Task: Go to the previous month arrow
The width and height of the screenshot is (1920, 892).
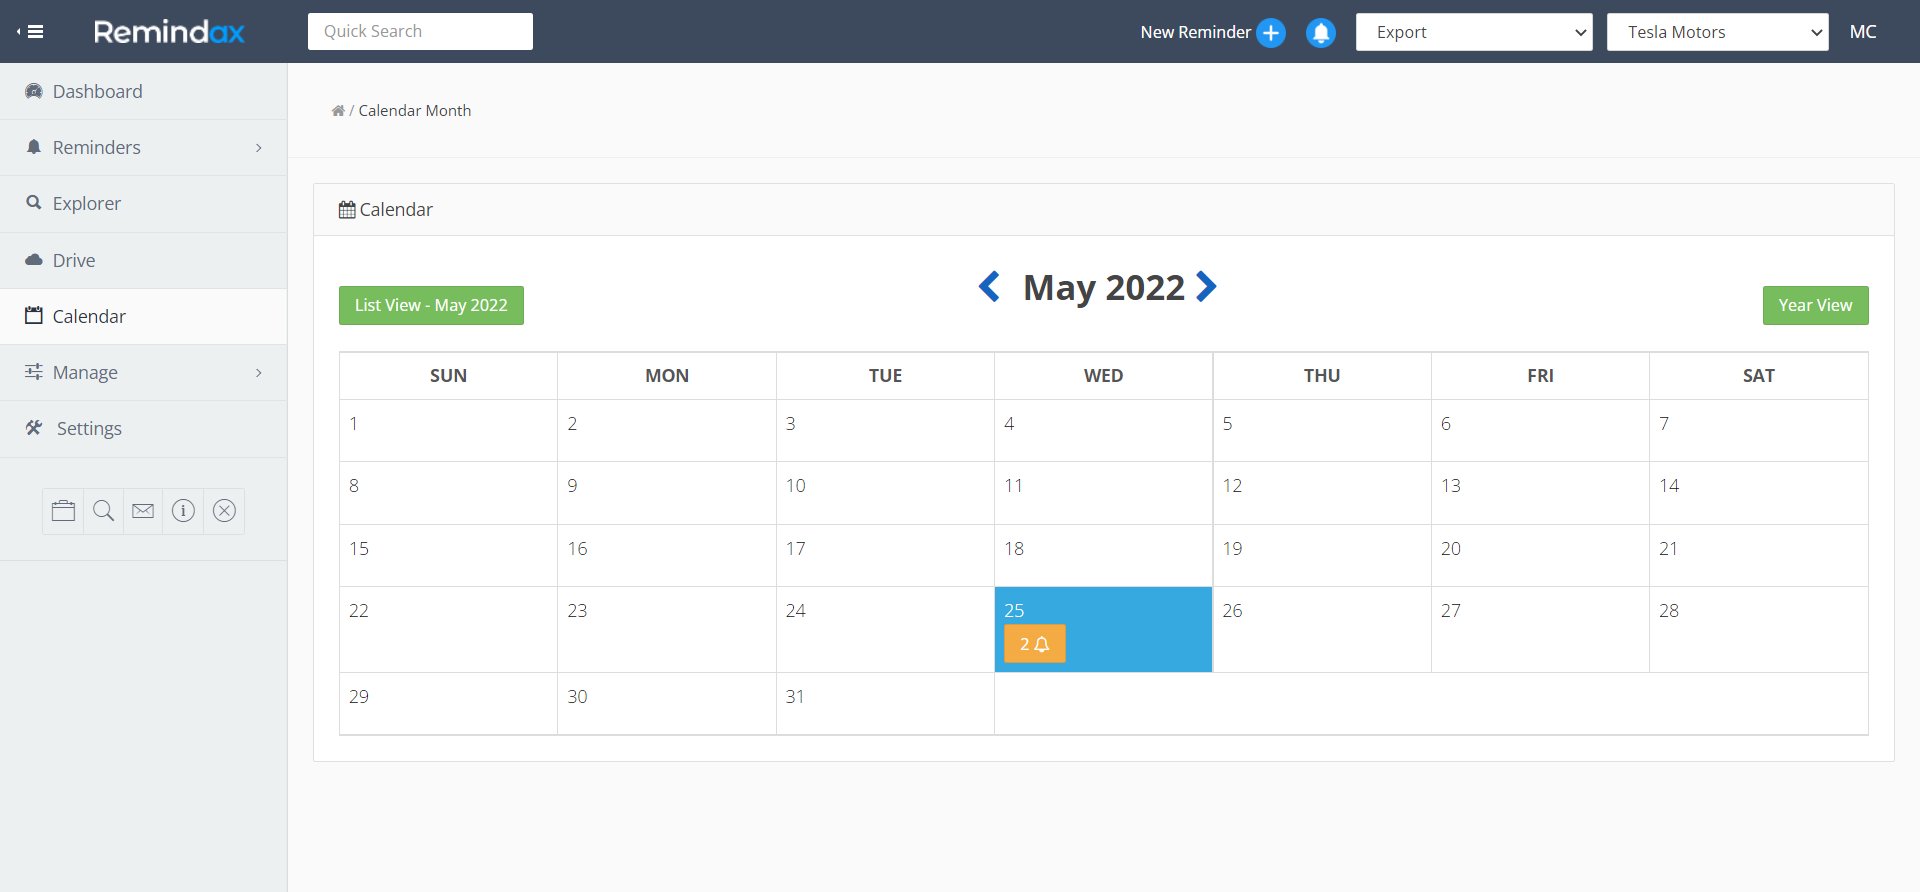Action: pyautogui.click(x=989, y=287)
